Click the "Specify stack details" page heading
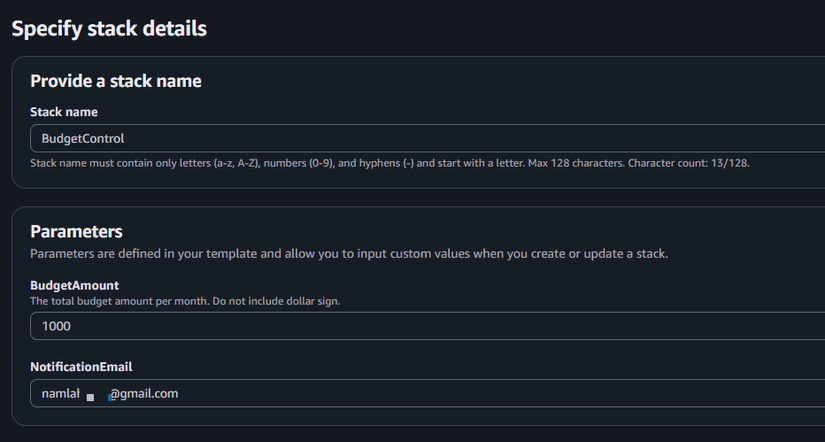This screenshot has height=442, width=825. (109, 29)
